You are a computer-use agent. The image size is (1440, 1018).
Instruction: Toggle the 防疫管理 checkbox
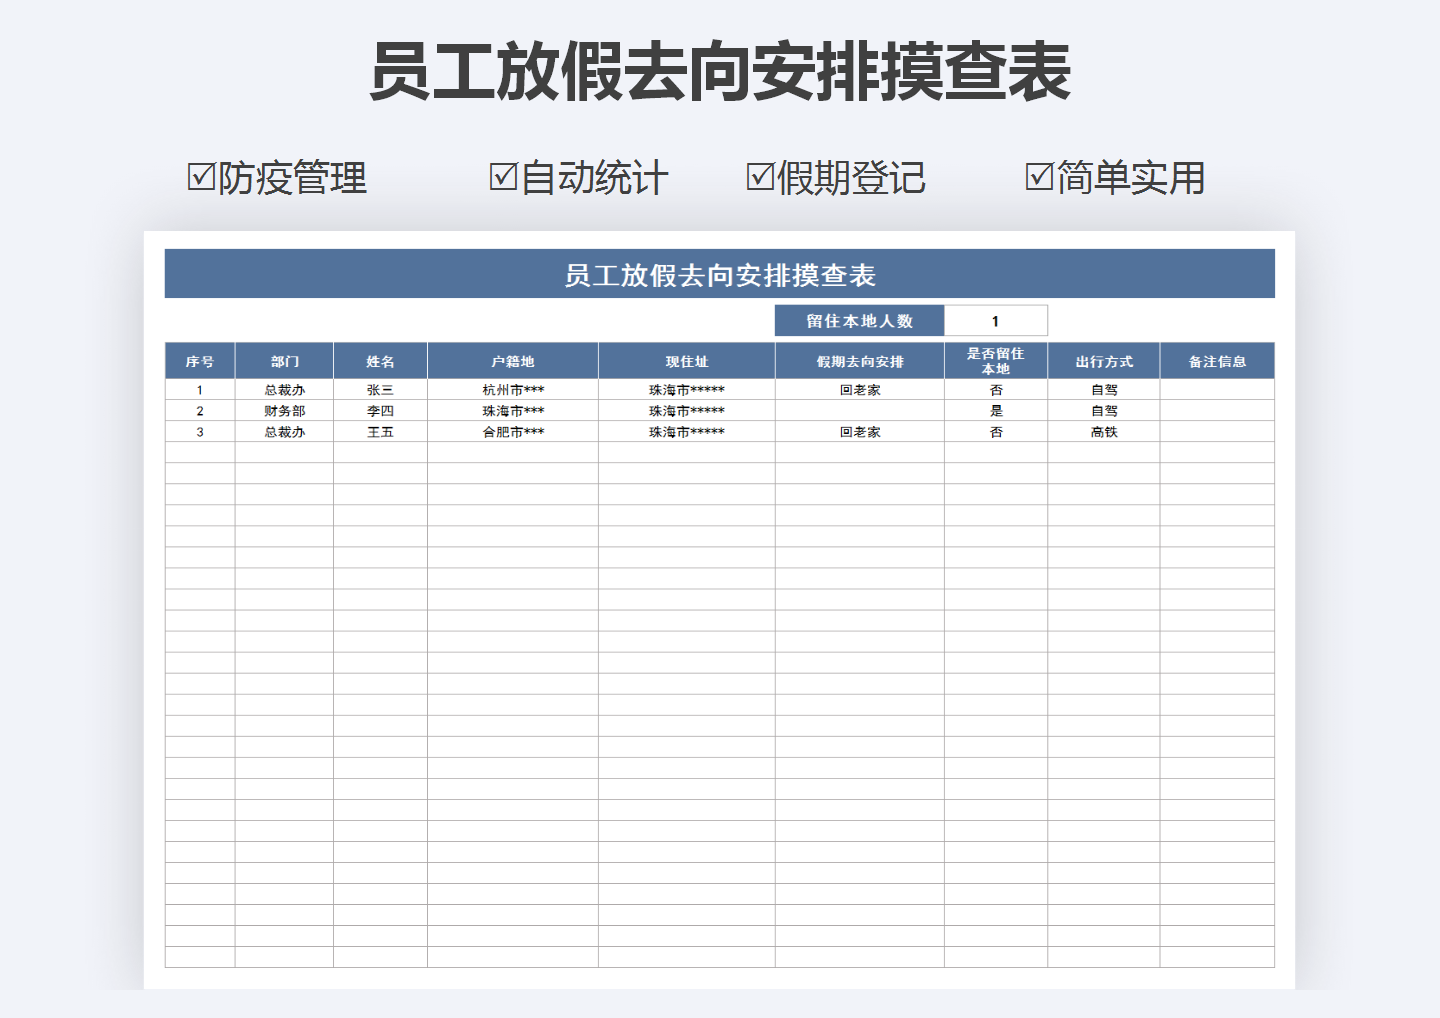tap(200, 176)
